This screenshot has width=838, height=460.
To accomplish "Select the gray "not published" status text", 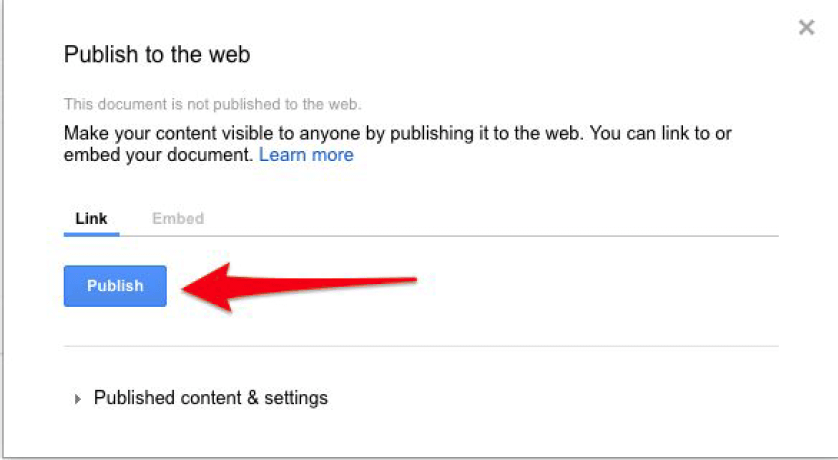I will (x=212, y=104).
